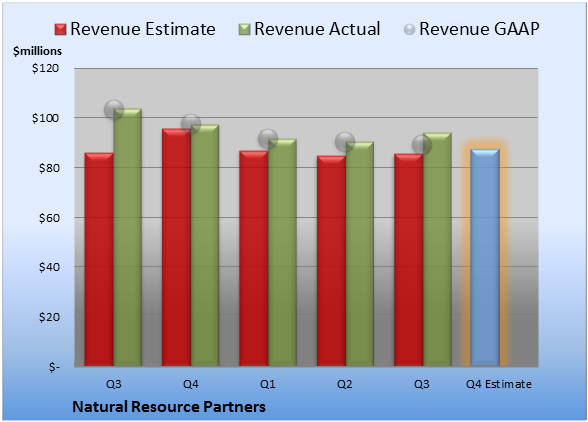Select the red Revenue Estimate bar for Q1

click(x=254, y=258)
